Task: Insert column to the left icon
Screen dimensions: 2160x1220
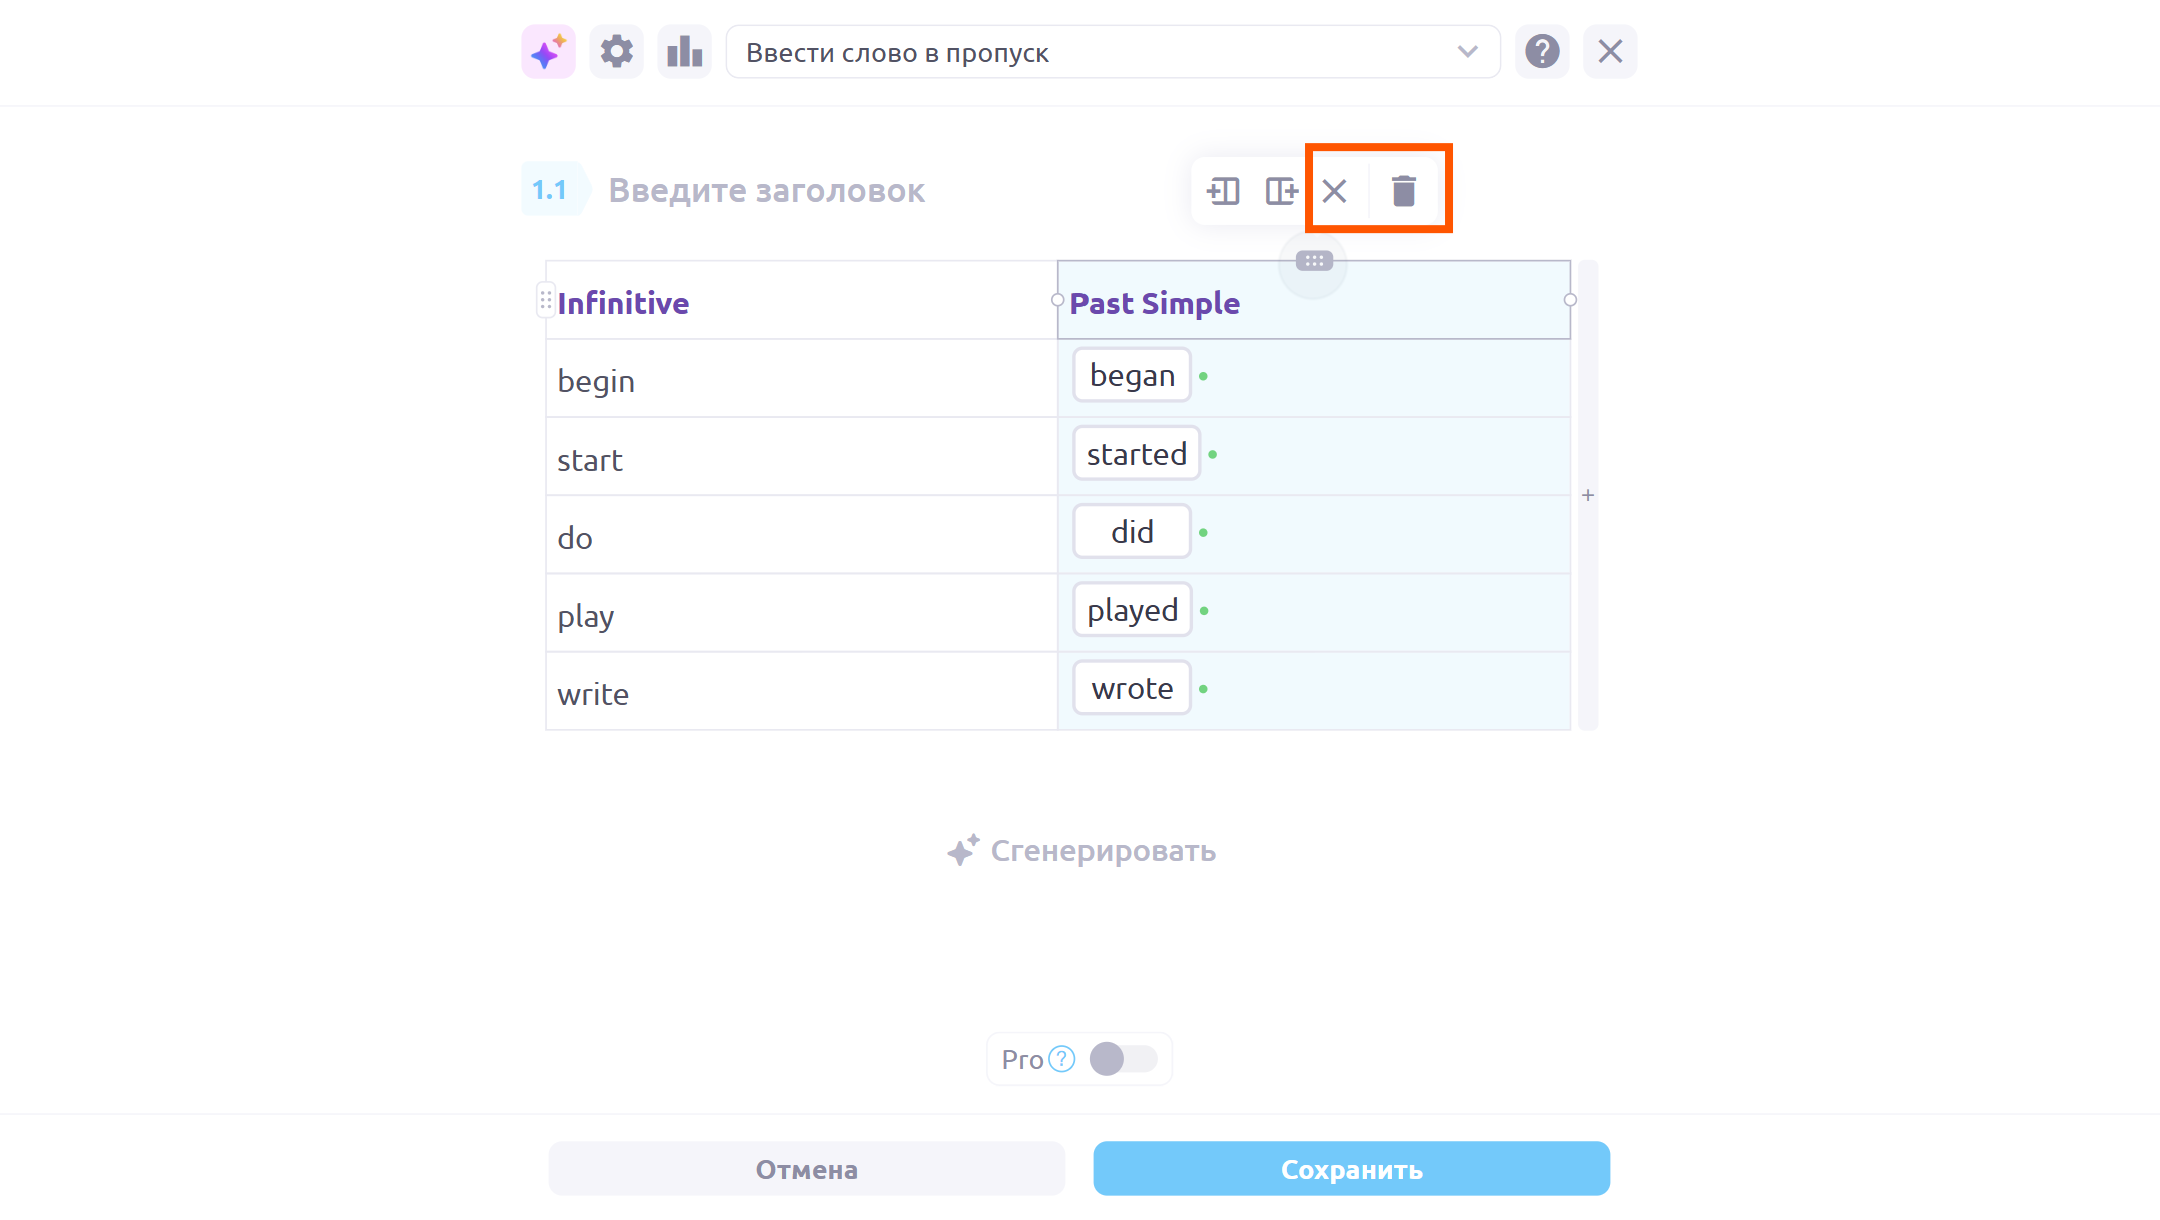Action: coord(1223,191)
